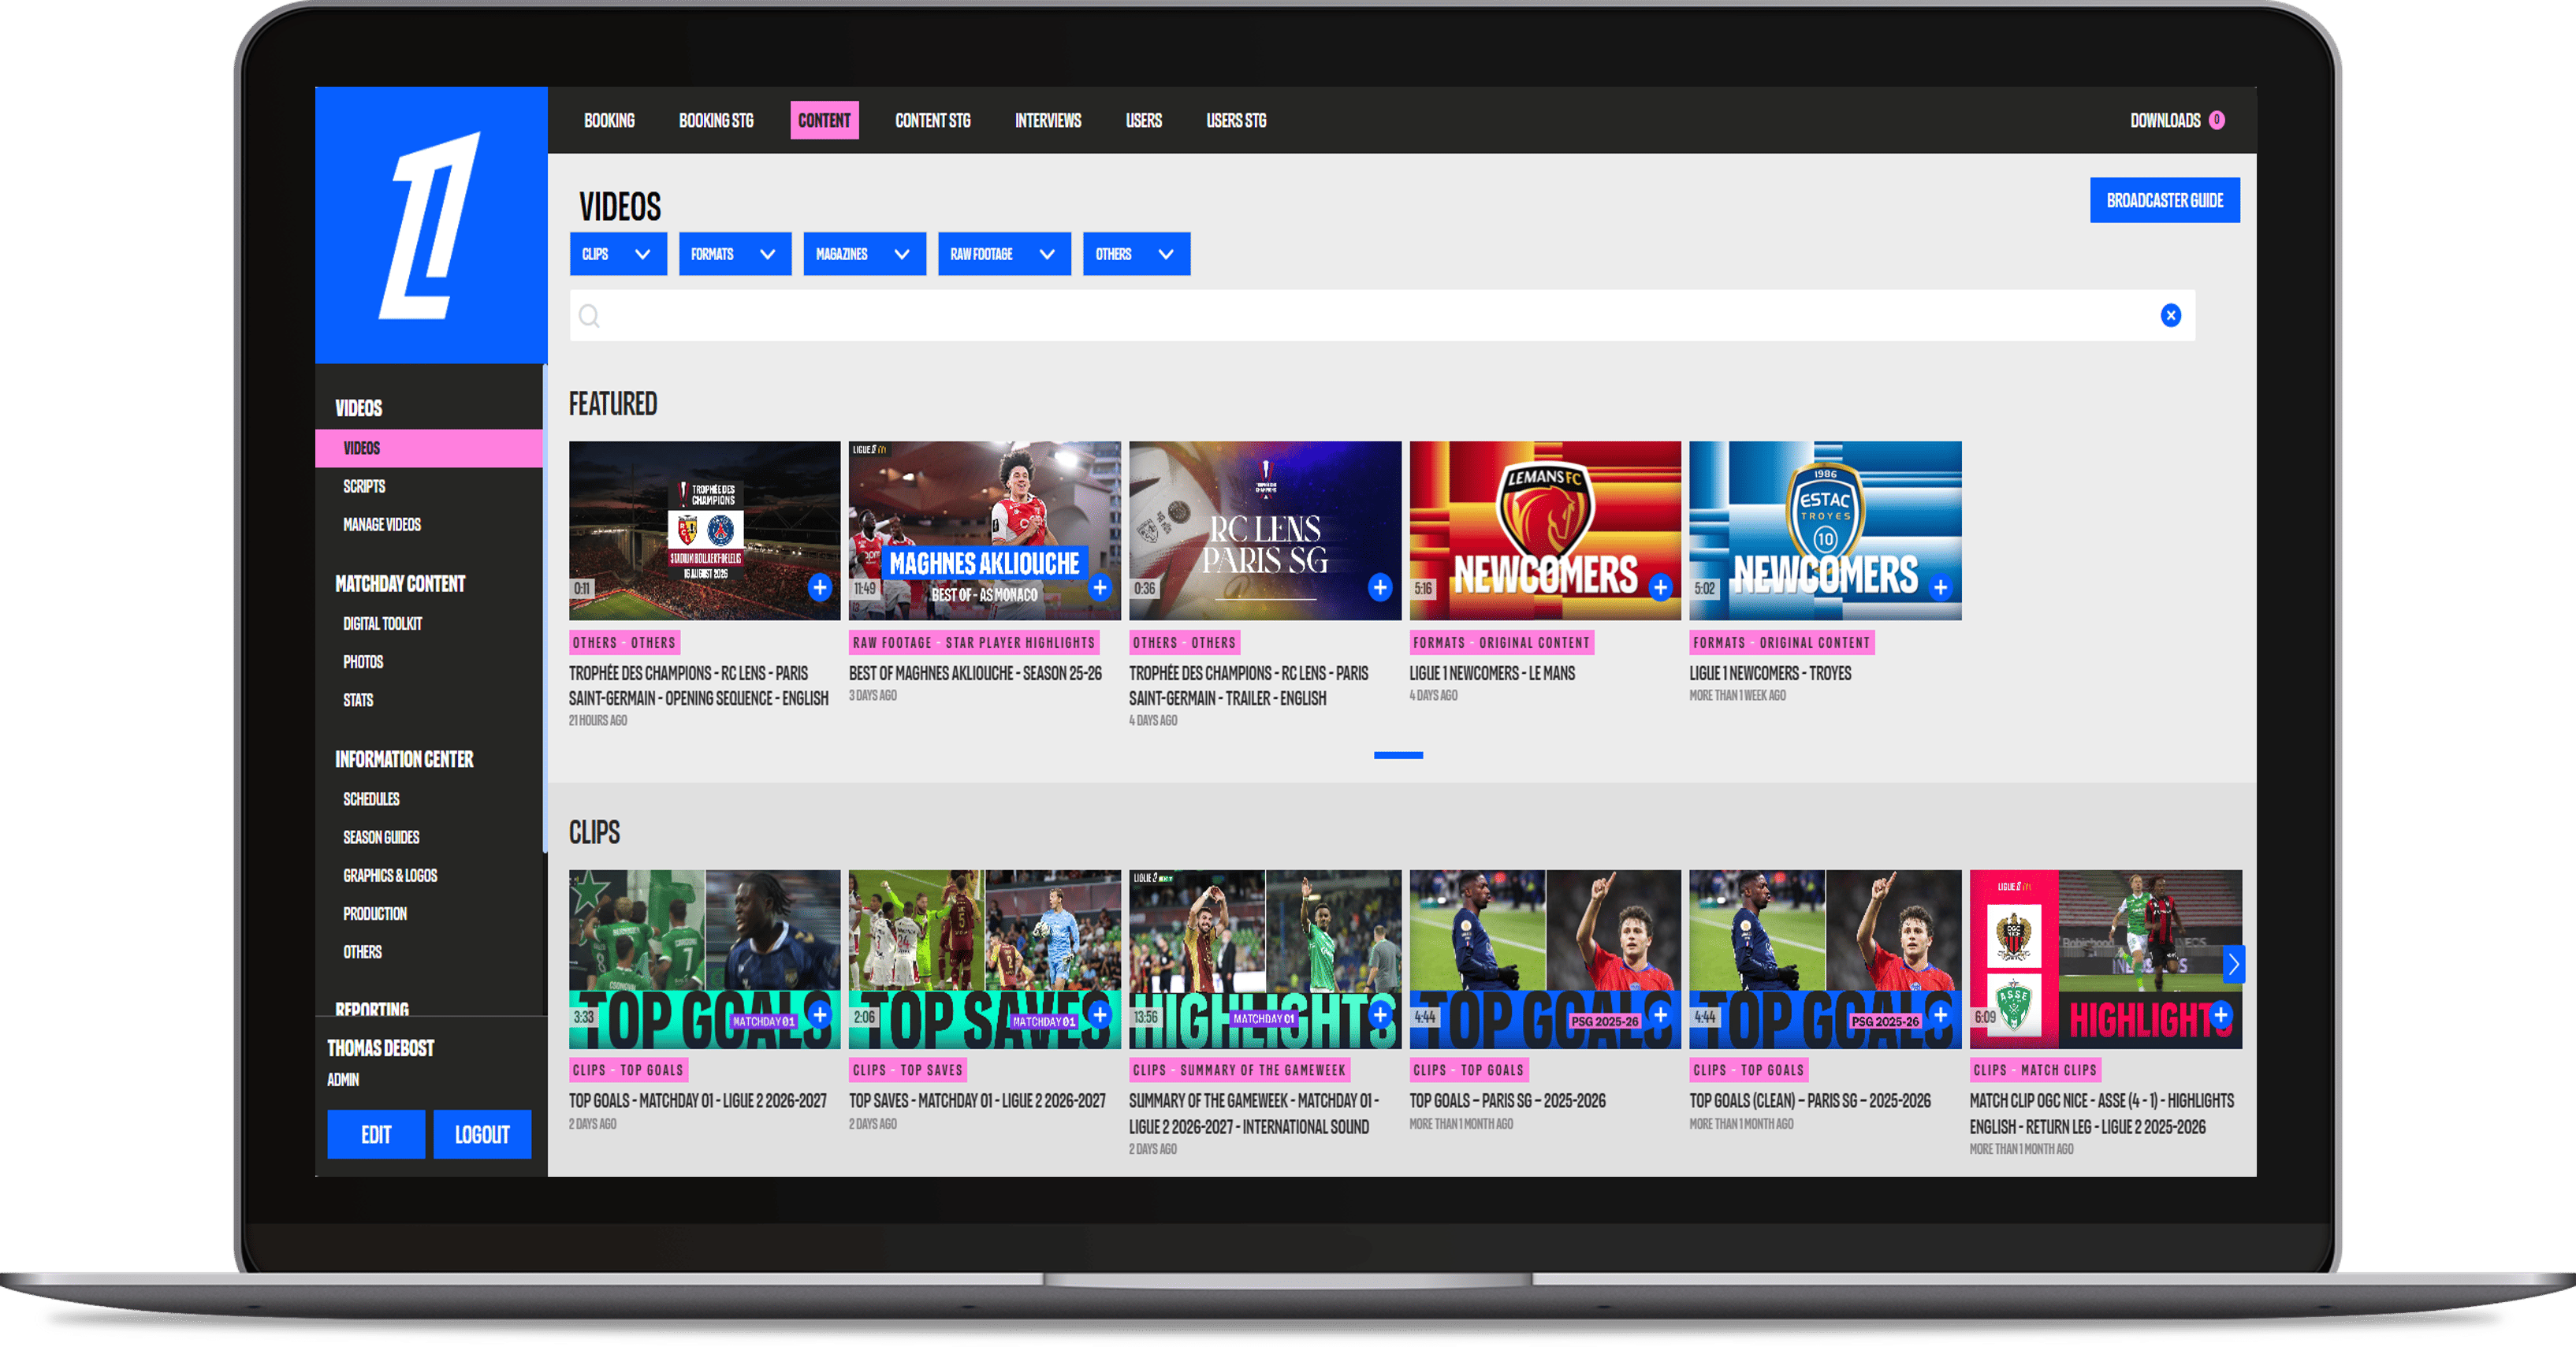Click the Raw Footage - Star Player Highlights tag
This screenshot has width=2576, height=1347.
pos(974,642)
